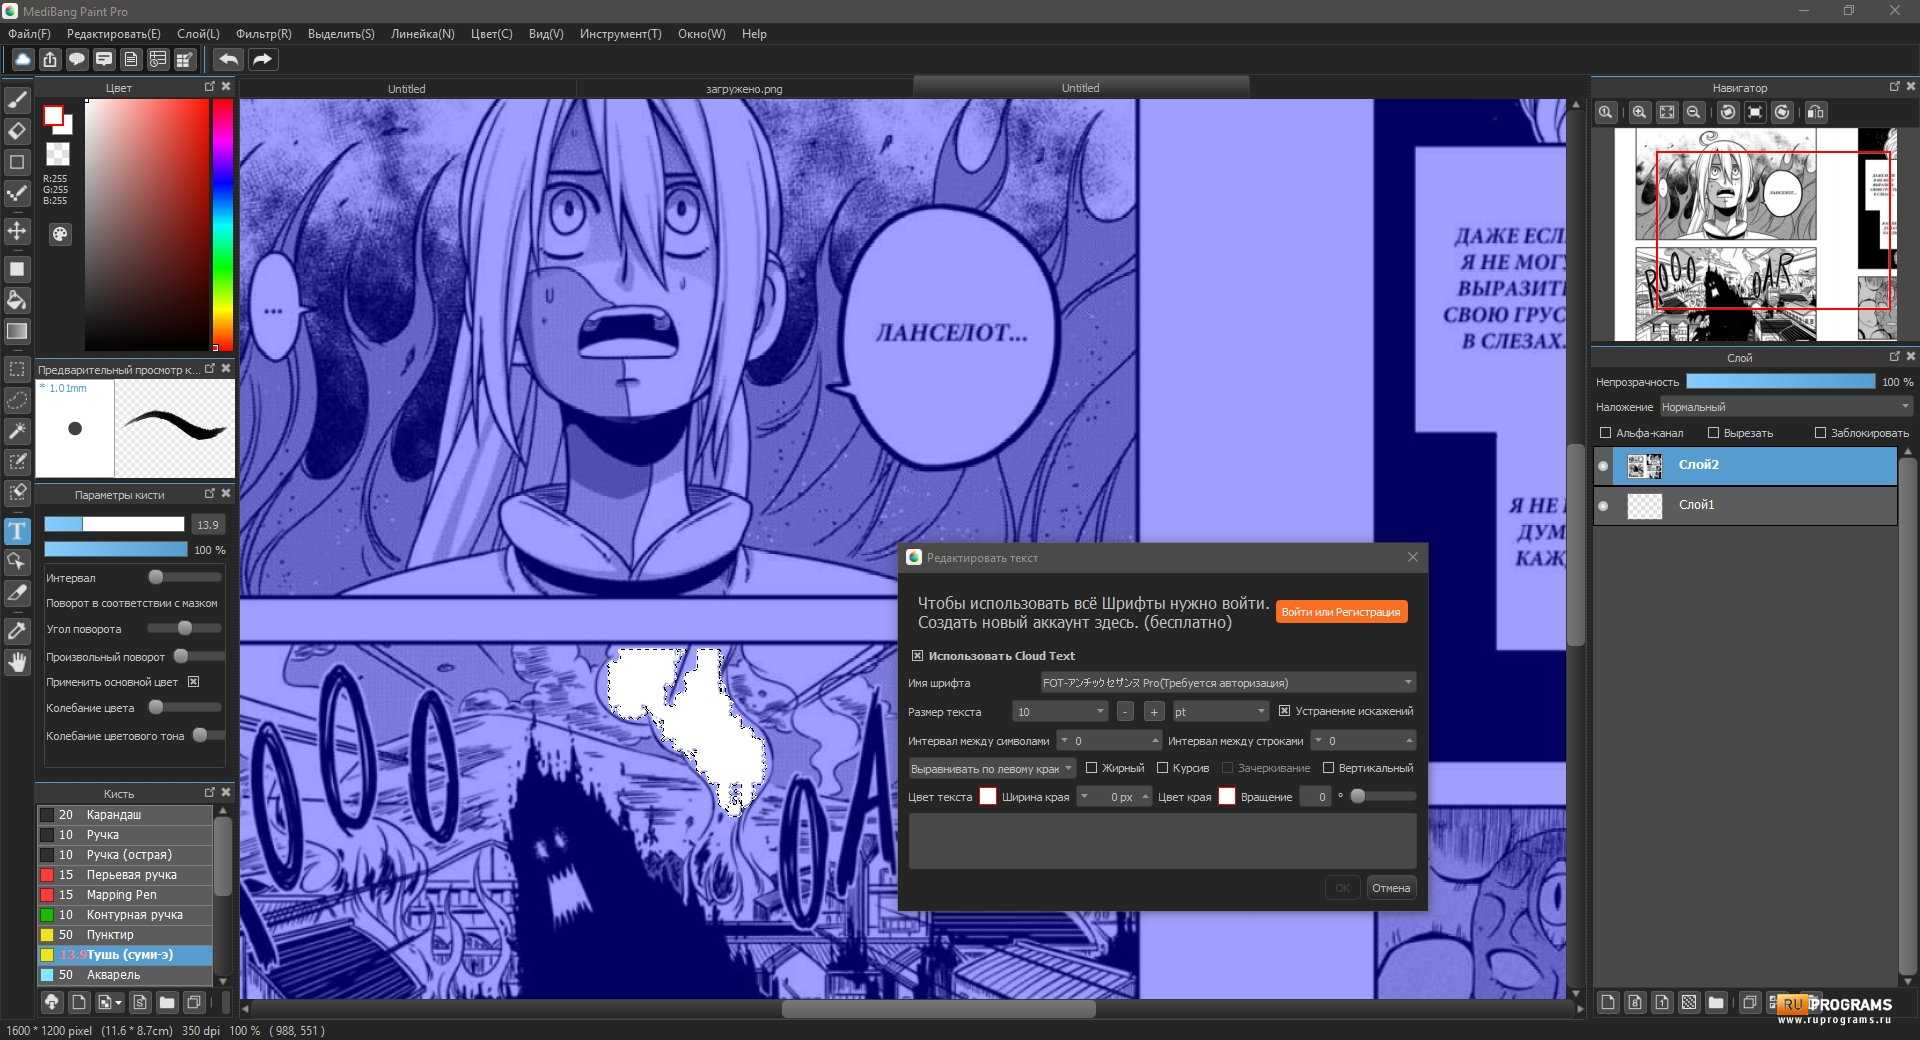This screenshot has width=1920, height=1040.
Task: Open the pt unit dropdown
Action: tap(1219, 712)
